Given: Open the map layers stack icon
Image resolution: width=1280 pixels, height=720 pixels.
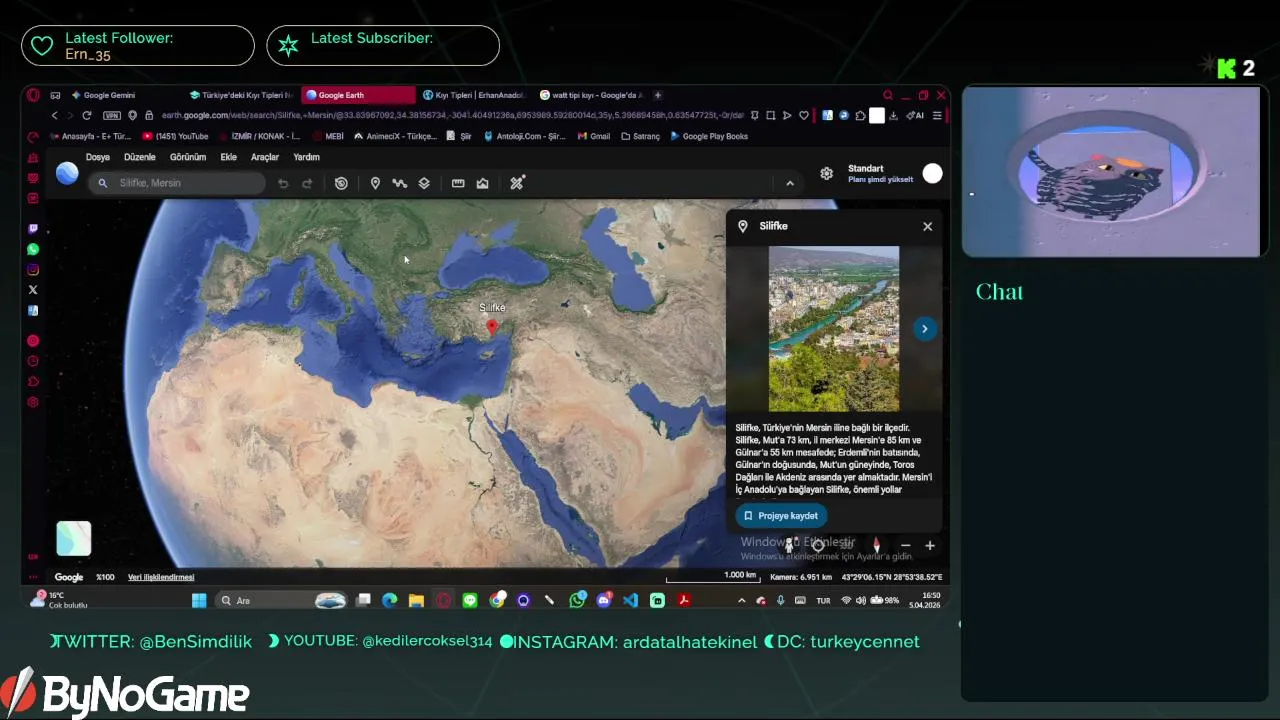Looking at the screenshot, I should (424, 183).
